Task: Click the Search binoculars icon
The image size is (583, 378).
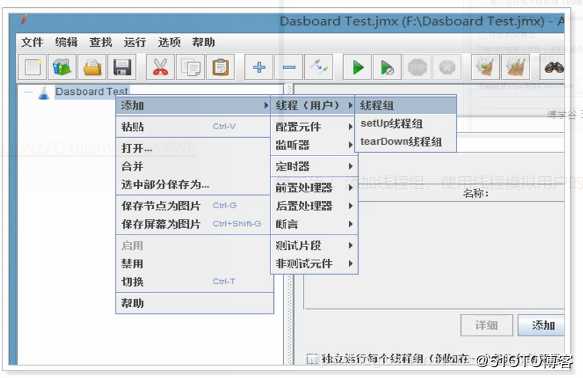Action: coord(553,67)
